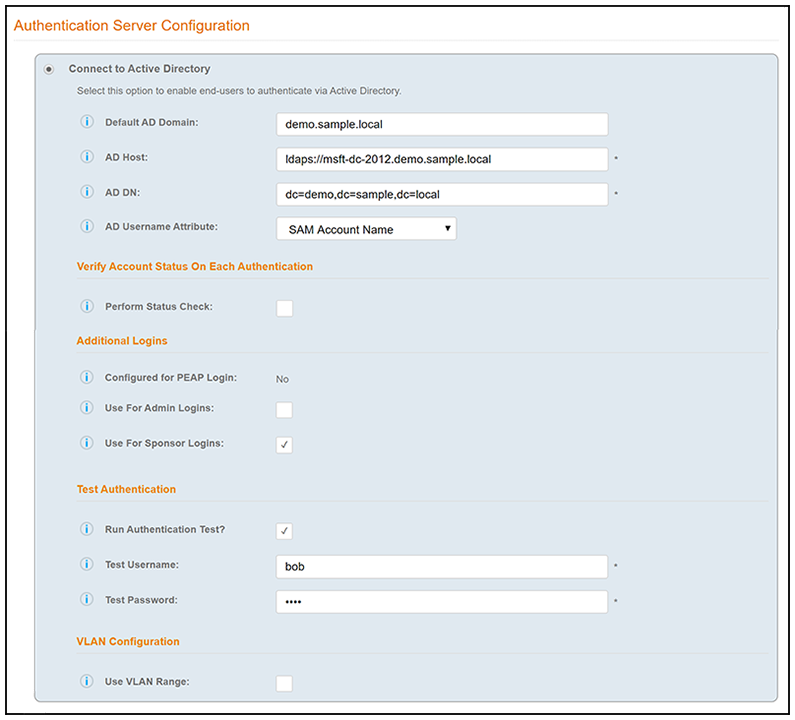The image size is (795, 720).
Task: Click the 'Test Username:' label
Action: (141, 564)
